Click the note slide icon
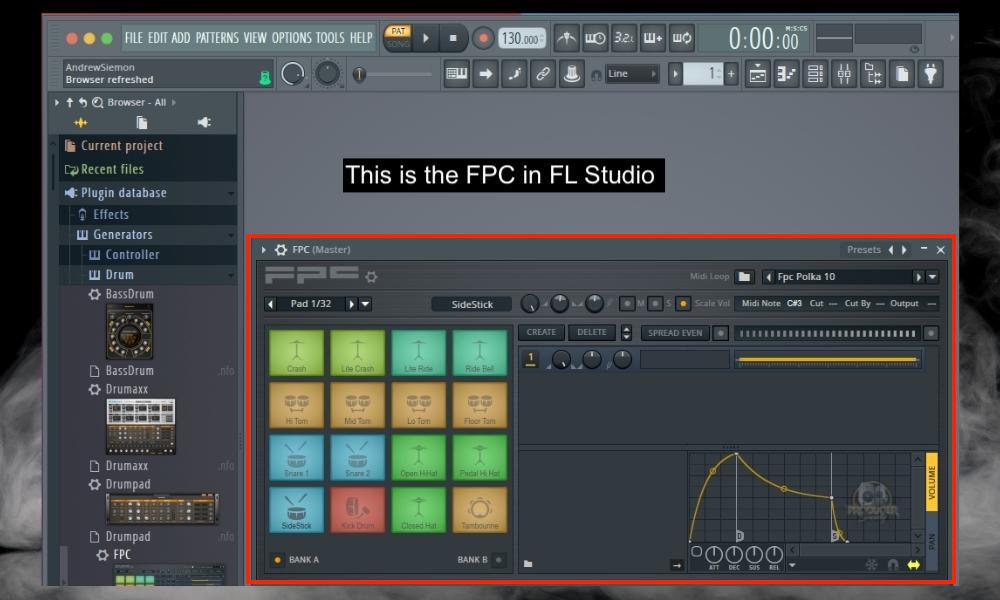The width and height of the screenshot is (1000, 600). point(514,74)
